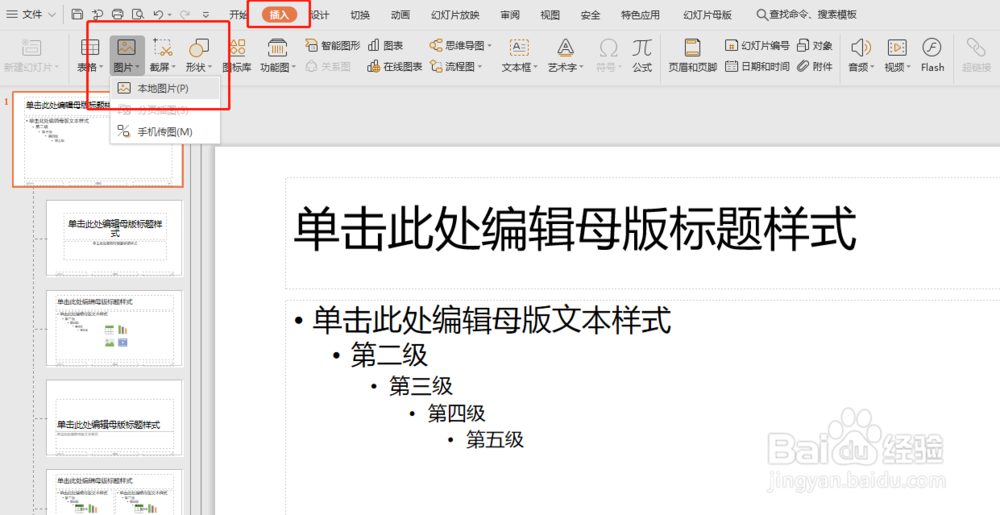Switch to the 切换 tab
Screen dimensions: 1000x515
360,15
